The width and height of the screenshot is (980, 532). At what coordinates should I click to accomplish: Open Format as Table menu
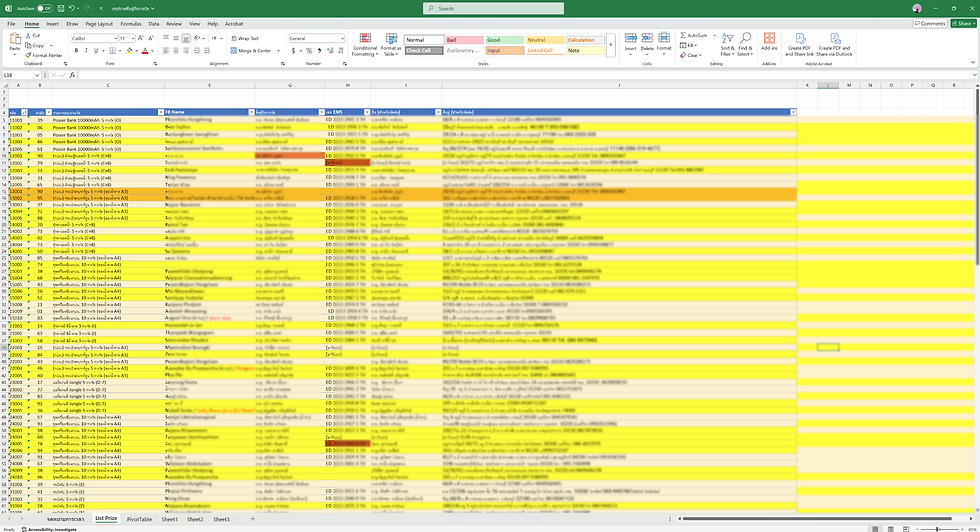391,44
